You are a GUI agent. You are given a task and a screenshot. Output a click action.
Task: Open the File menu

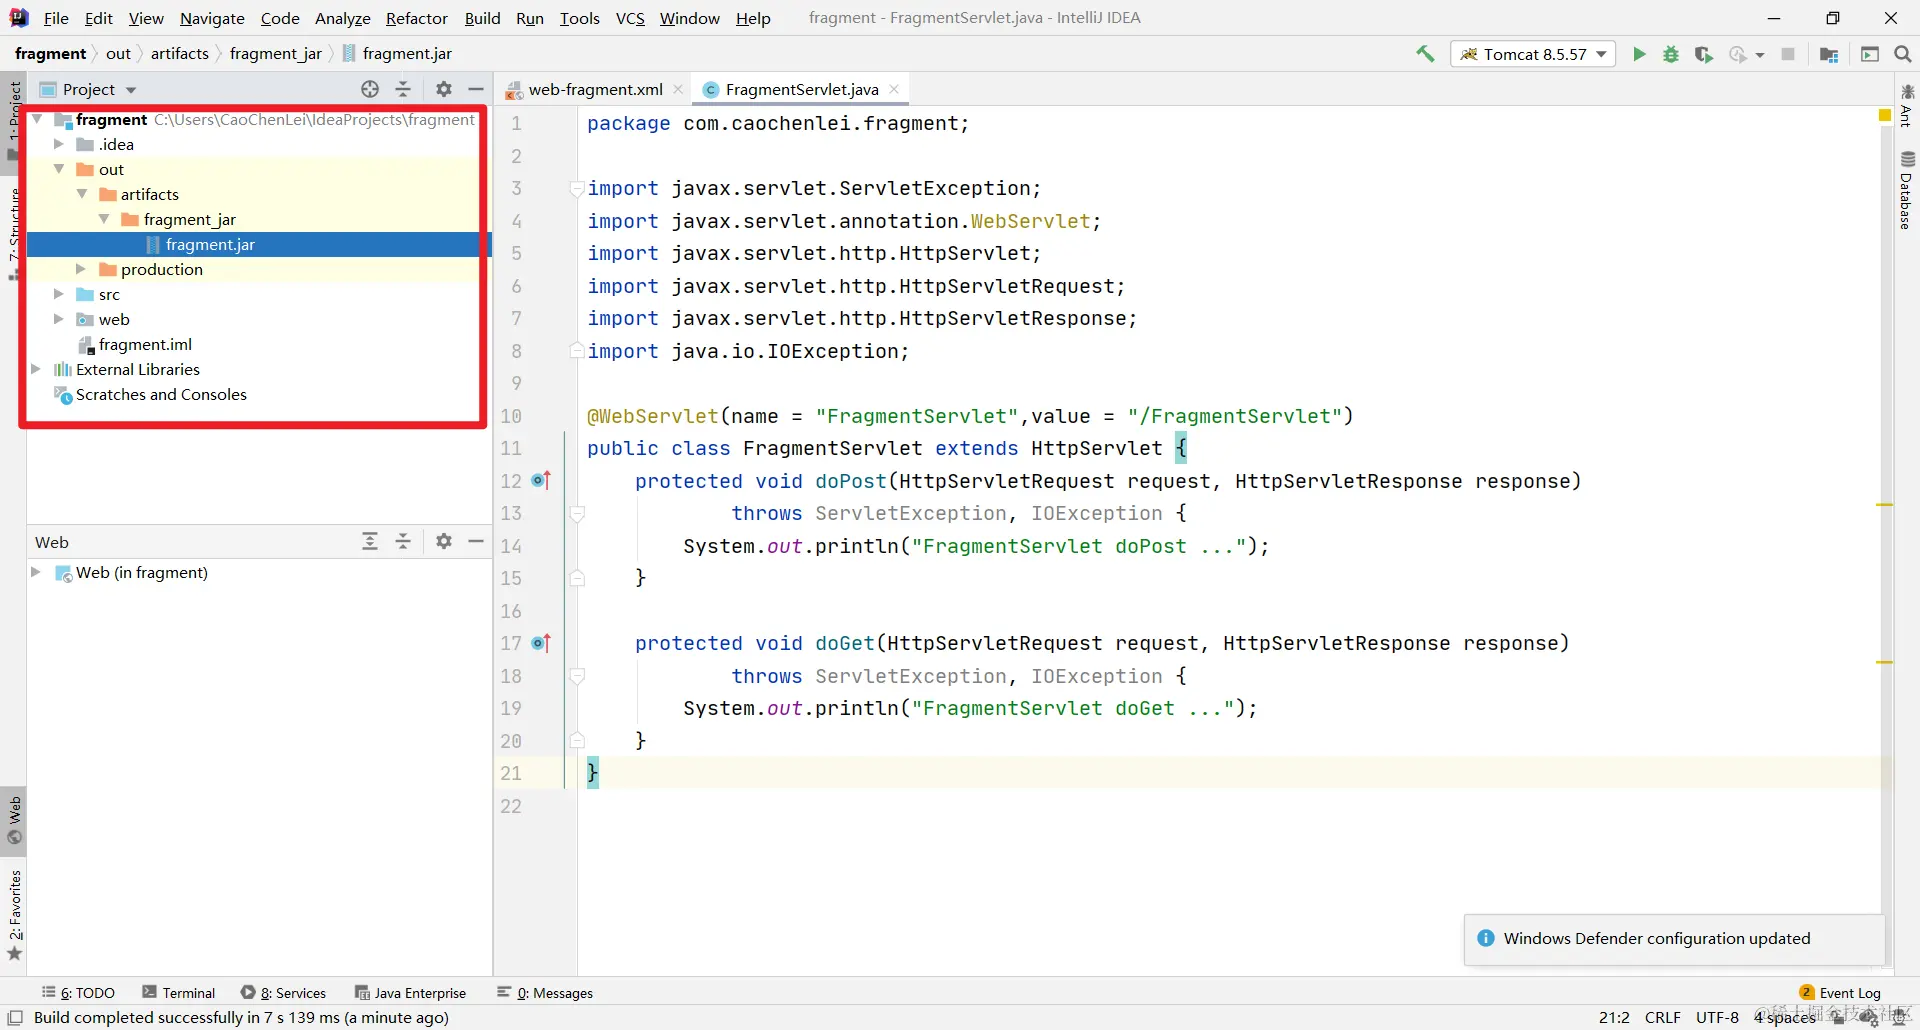[x=56, y=18]
